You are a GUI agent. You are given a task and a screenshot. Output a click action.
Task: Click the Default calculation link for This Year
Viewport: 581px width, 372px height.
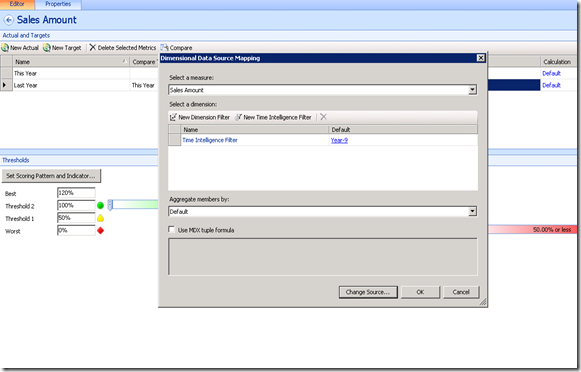[551, 73]
